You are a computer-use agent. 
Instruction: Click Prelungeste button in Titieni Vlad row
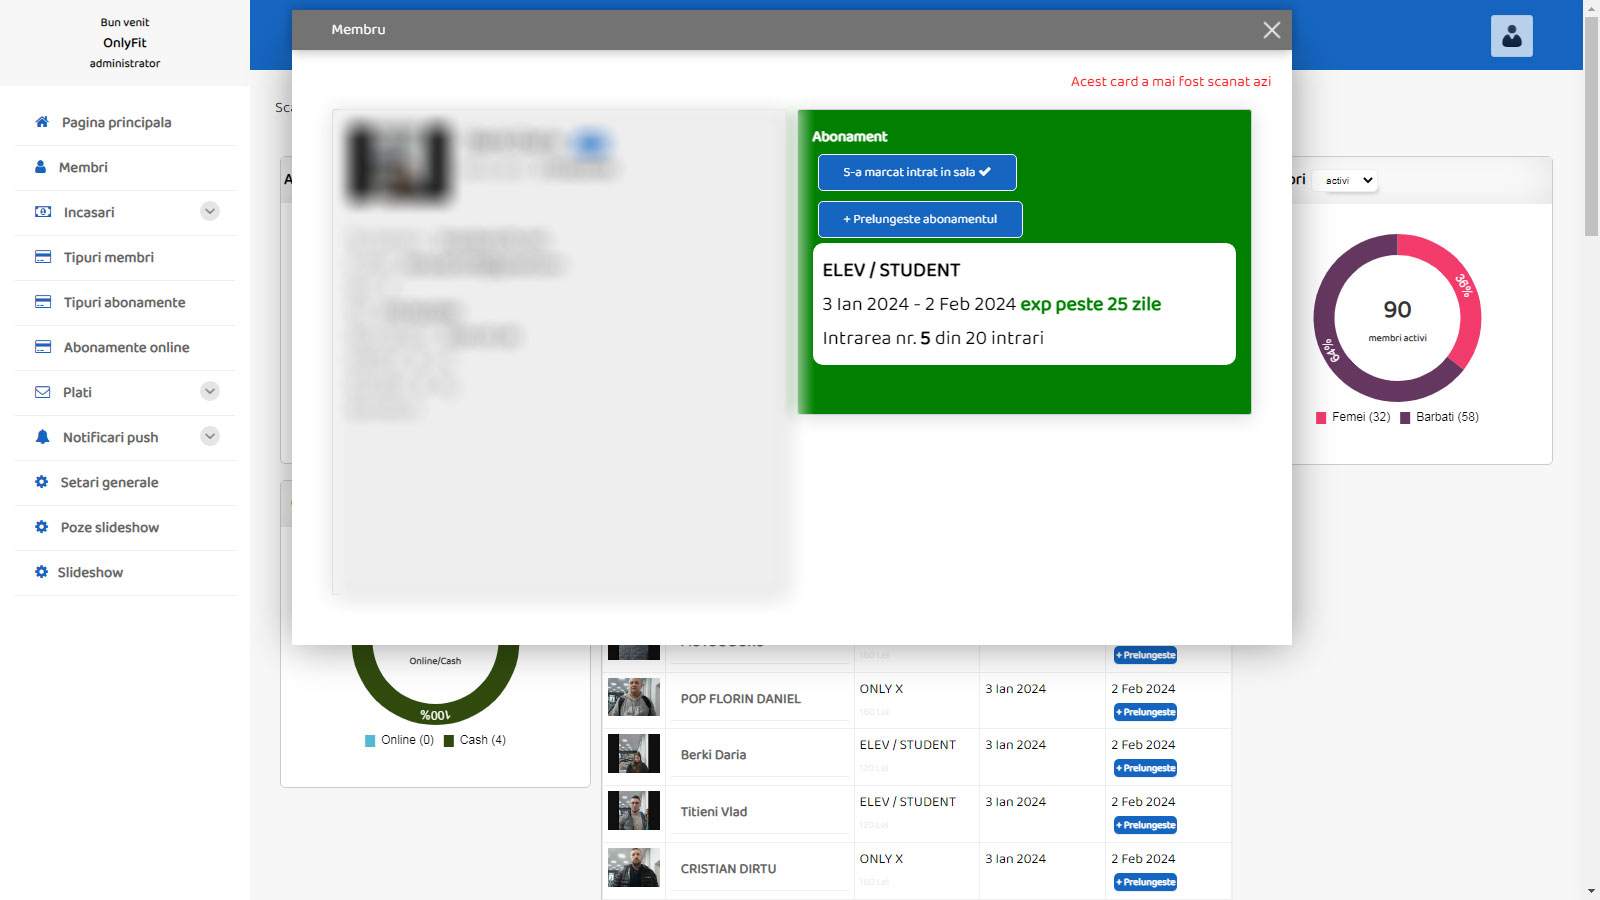tap(1145, 825)
